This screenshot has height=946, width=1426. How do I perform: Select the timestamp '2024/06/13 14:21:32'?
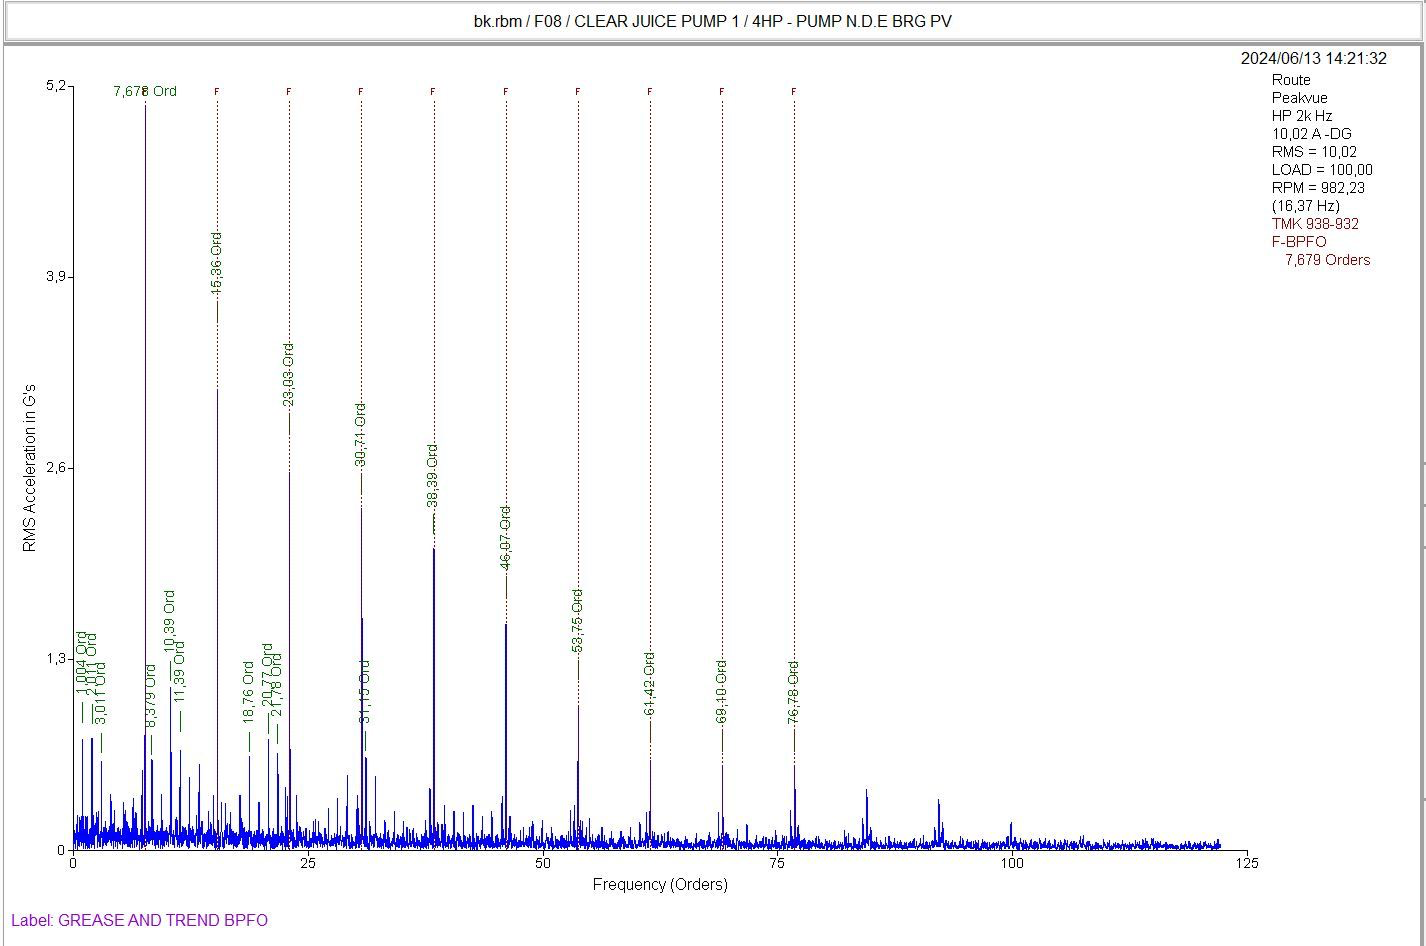[1314, 58]
